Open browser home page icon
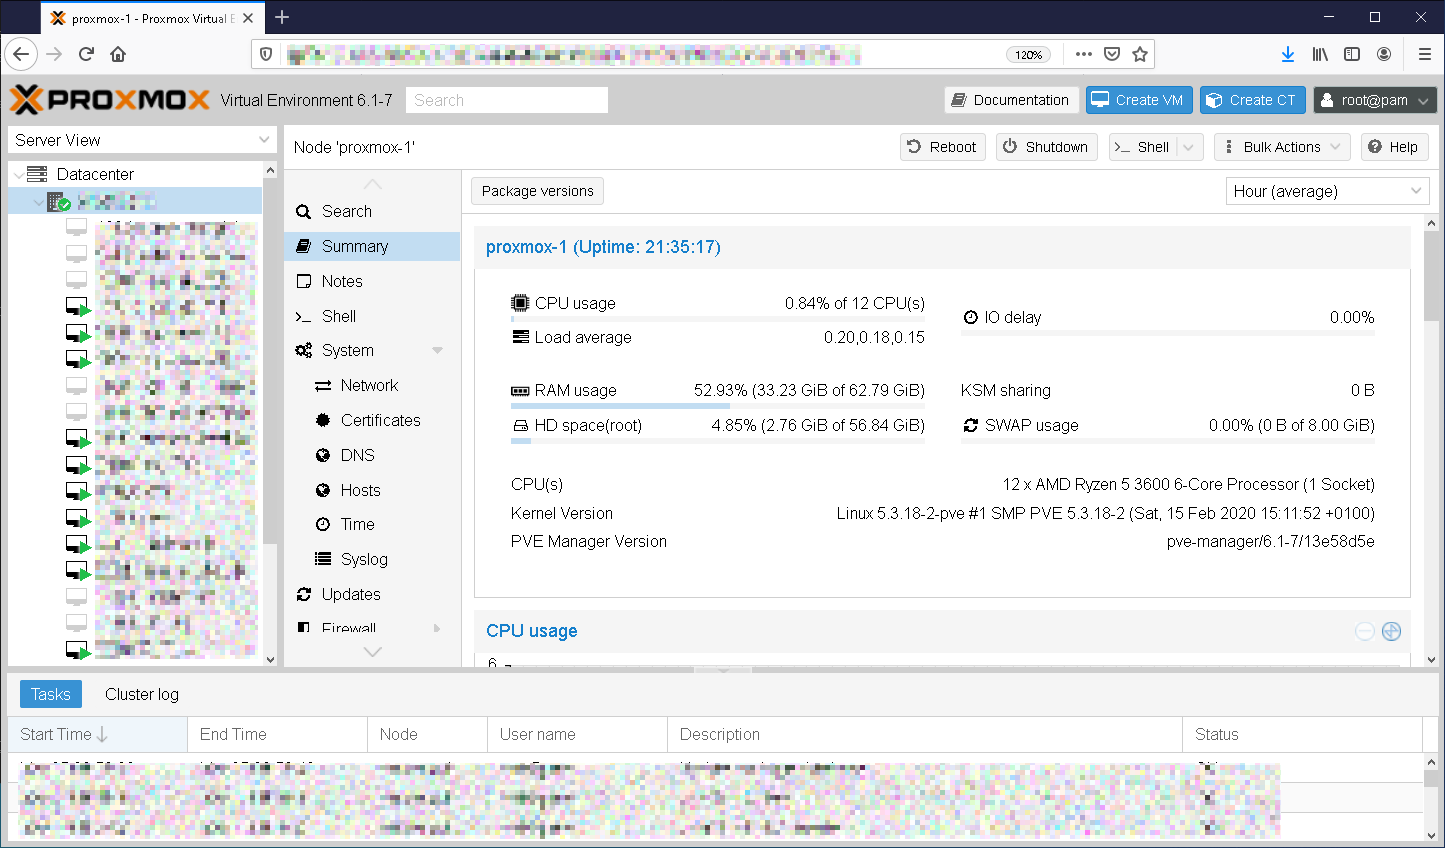The image size is (1445, 848). (x=118, y=54)
